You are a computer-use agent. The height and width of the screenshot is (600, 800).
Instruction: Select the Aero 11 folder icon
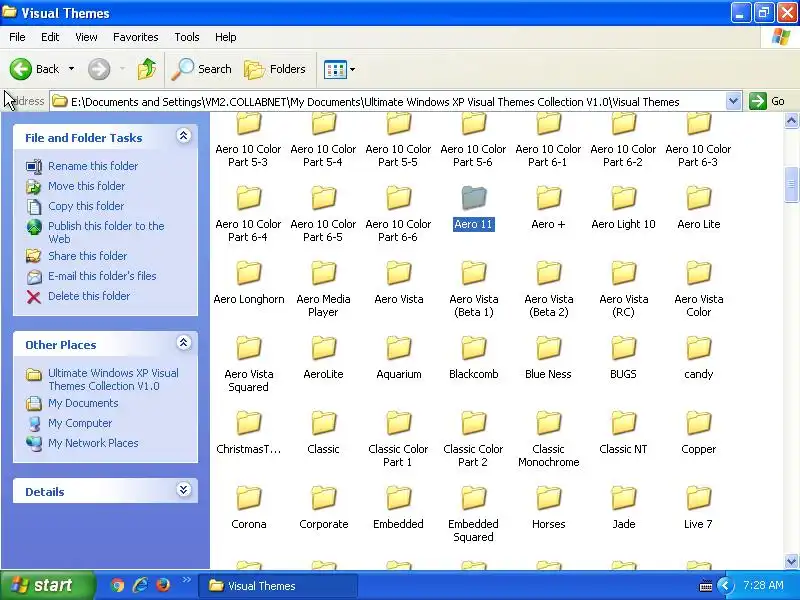474,198
